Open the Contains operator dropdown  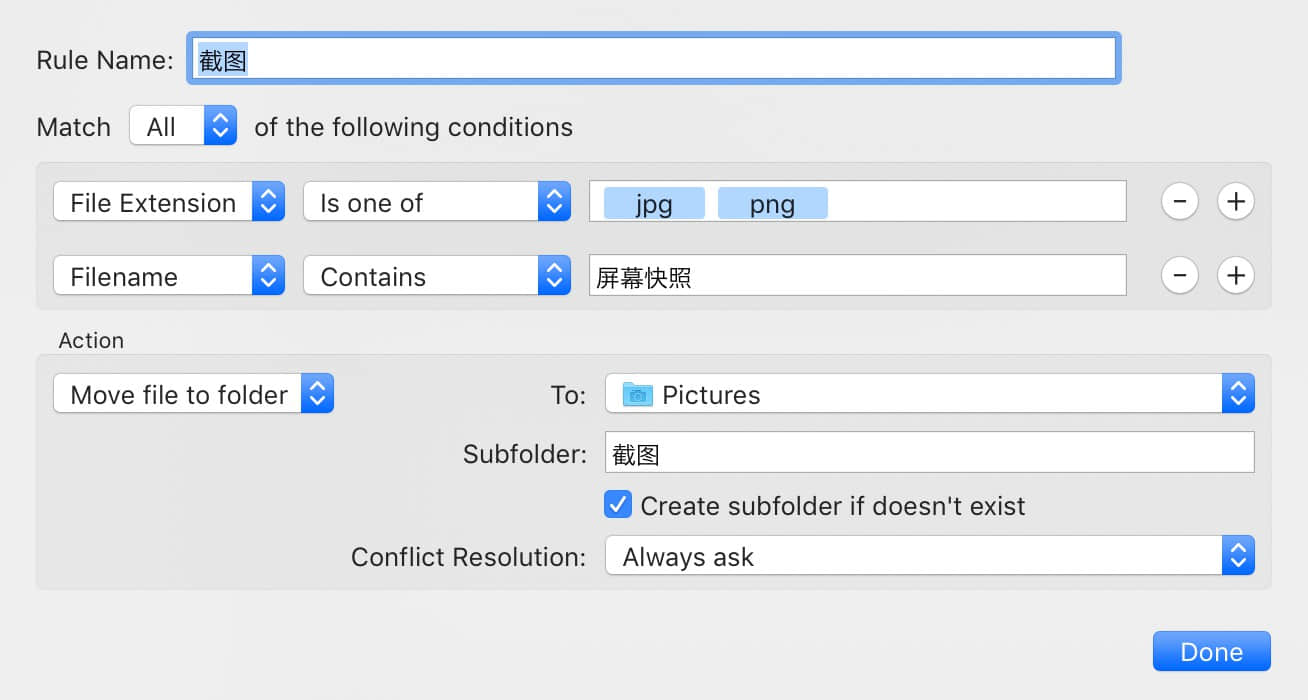tap(437, 275)
